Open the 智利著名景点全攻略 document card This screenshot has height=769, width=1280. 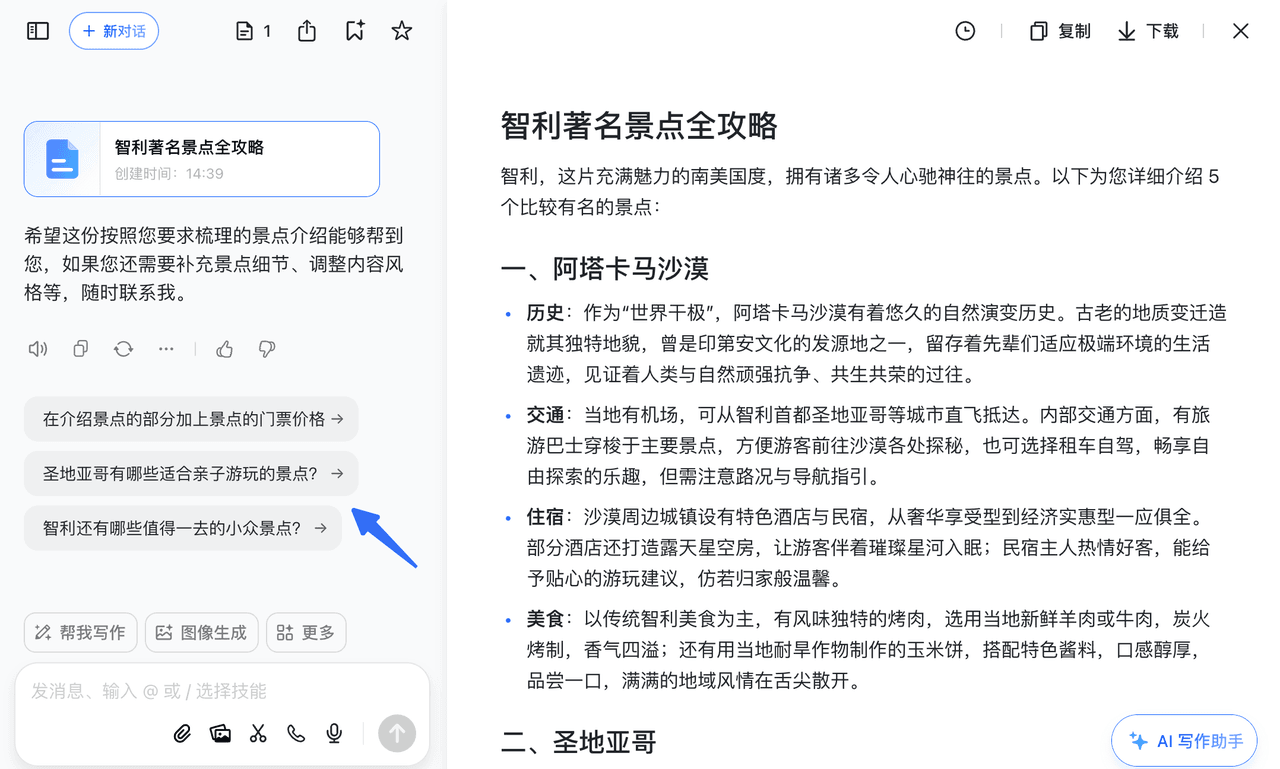pyautogui.click(x=202, y=159)
